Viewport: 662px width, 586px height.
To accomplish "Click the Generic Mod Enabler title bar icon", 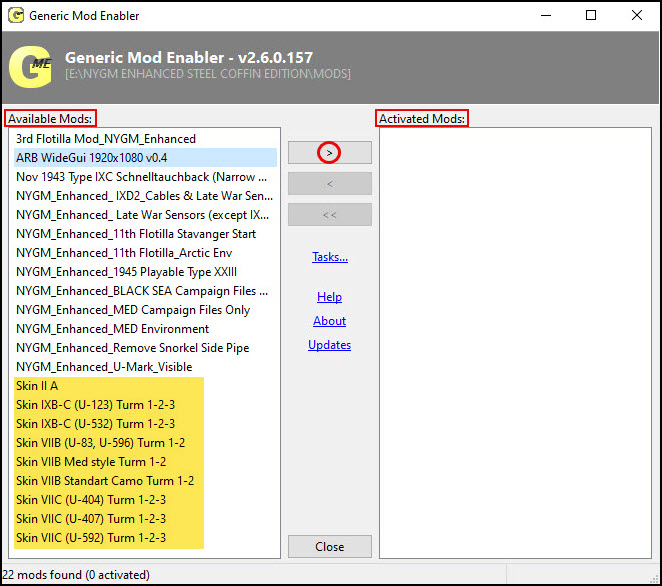I will click(x=16, y=16).
